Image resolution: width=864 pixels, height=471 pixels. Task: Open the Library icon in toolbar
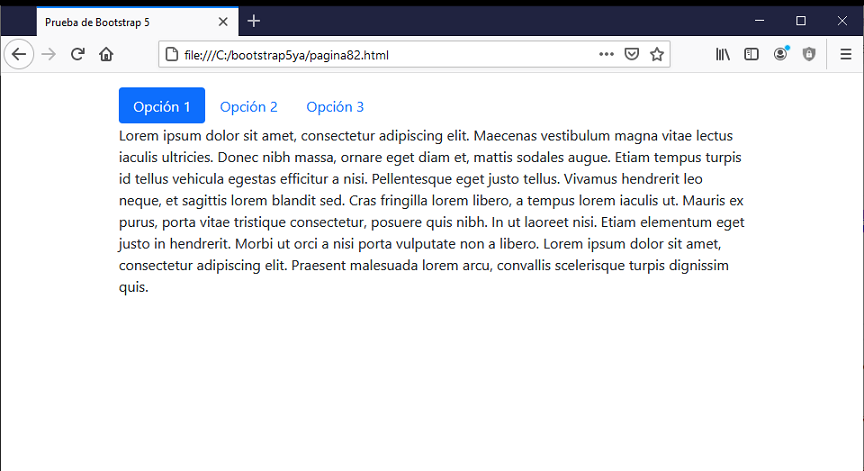[722, 54]
